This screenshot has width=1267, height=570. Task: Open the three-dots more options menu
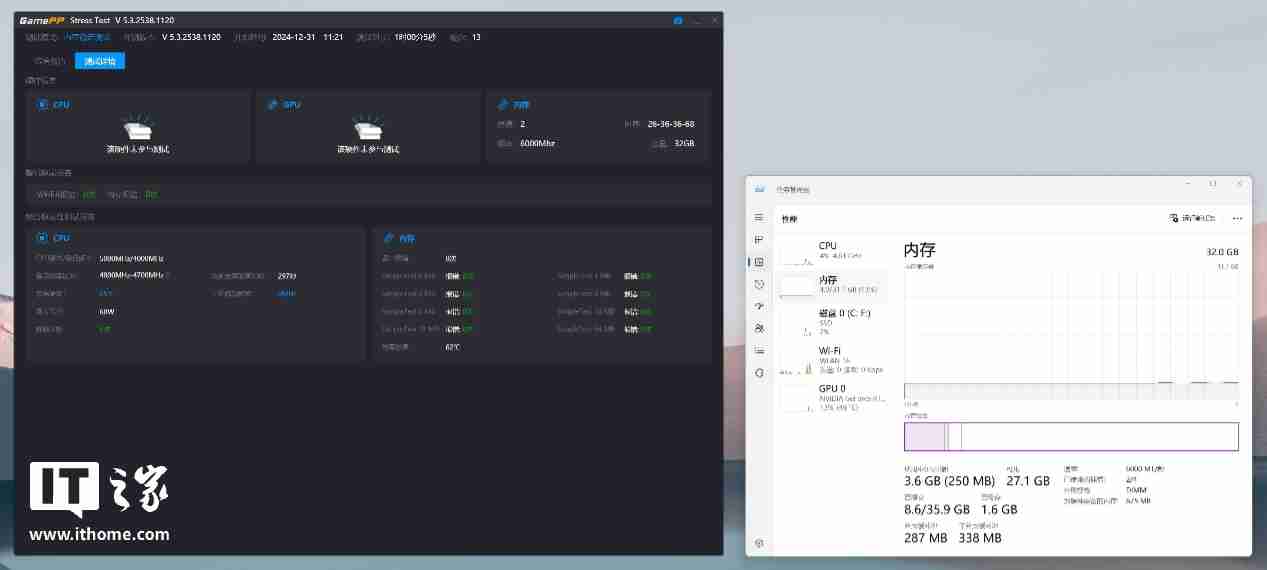[x=1237, y=218]
